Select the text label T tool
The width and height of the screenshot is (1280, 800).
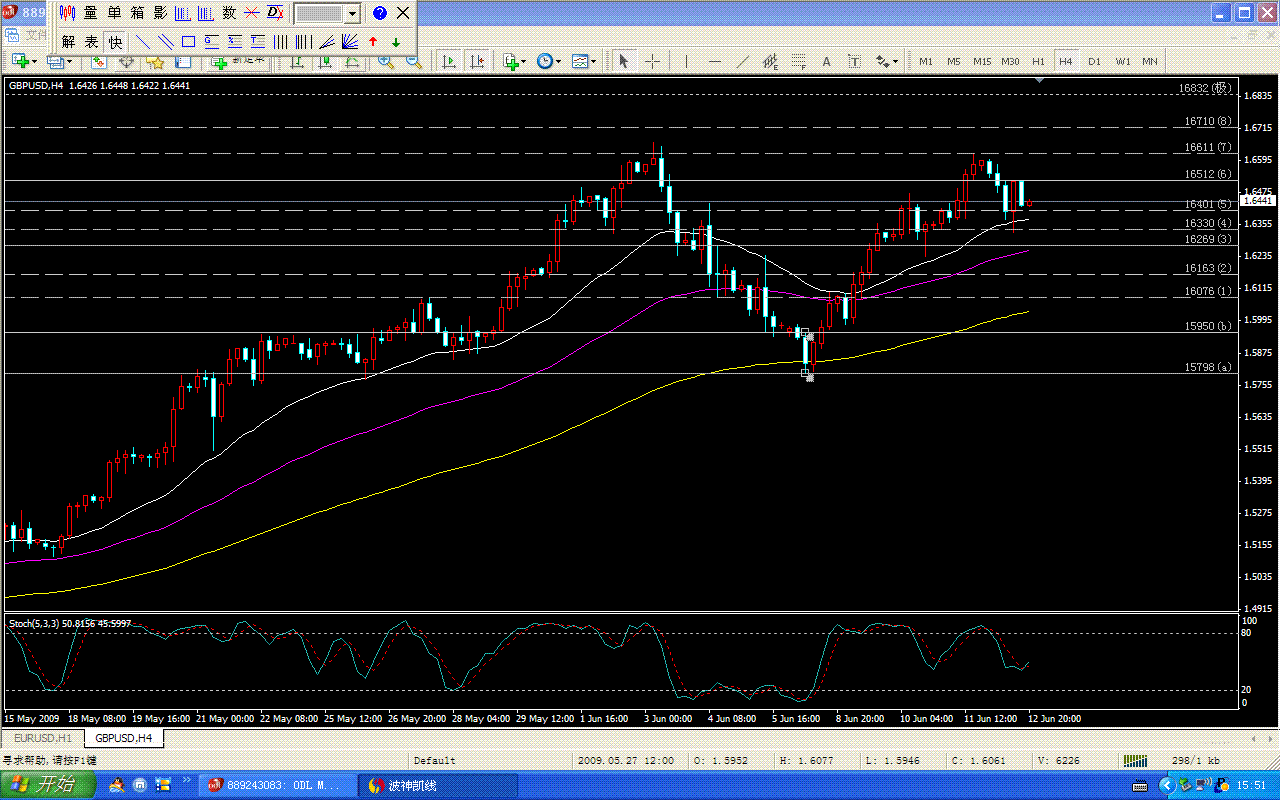(855, 61)
